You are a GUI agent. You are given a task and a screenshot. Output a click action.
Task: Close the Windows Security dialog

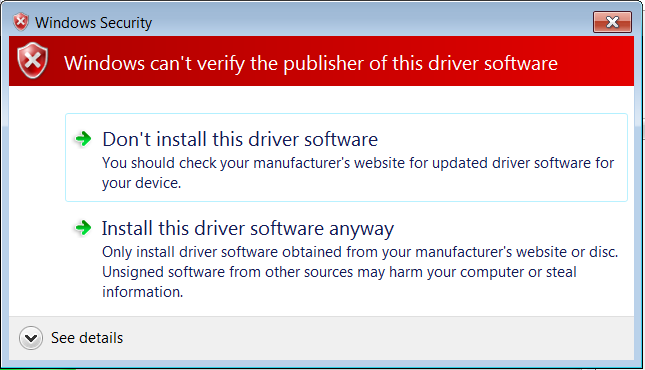[x=612, y=22]
